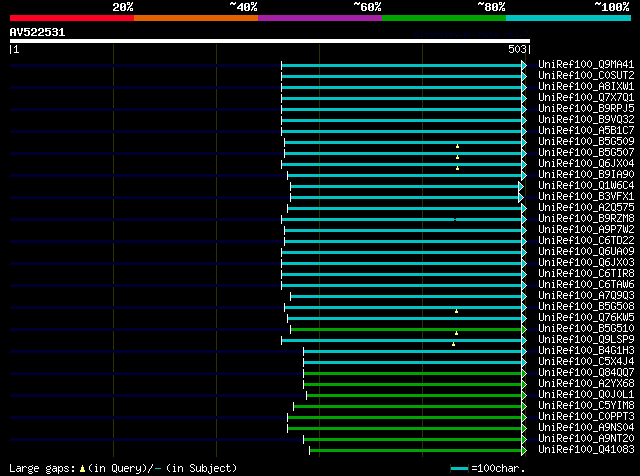Click the red 20% identity legend segment
The width and height of the screenshot is (640, 476).
point(72,18)
